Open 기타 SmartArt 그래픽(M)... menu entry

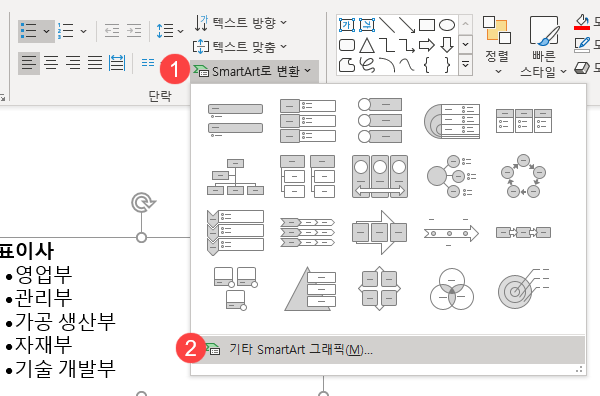(388, 350)
